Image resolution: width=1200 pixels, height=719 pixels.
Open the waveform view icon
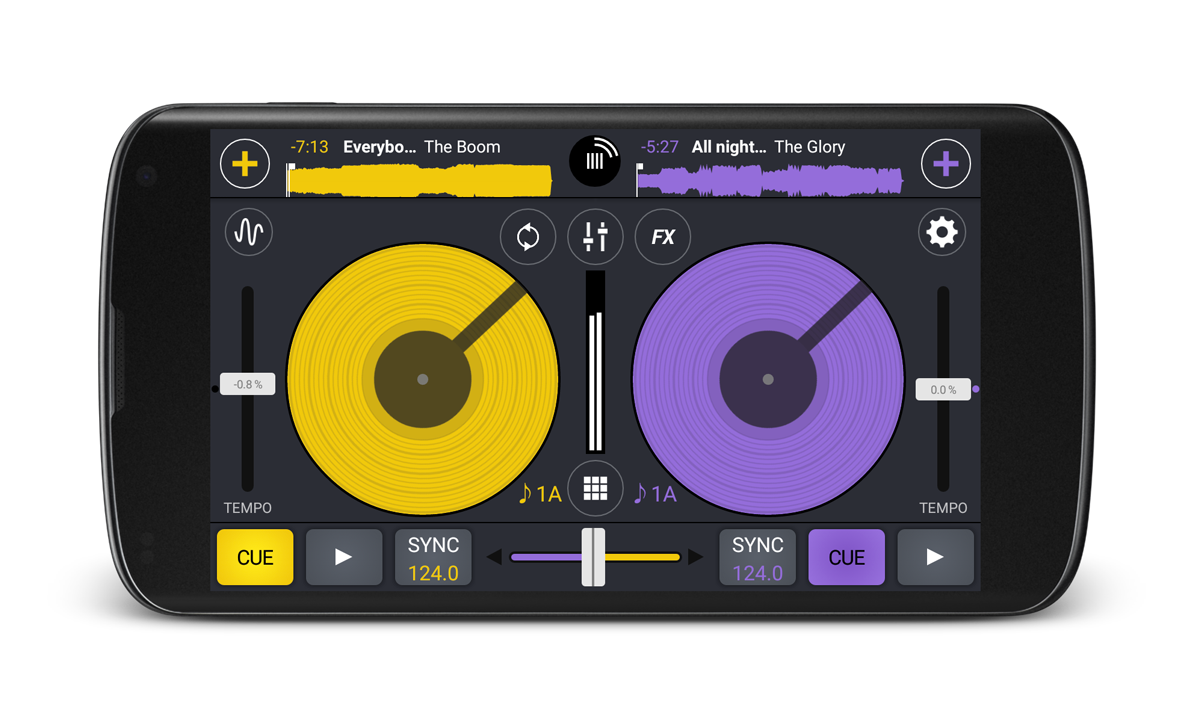(249, 233)
